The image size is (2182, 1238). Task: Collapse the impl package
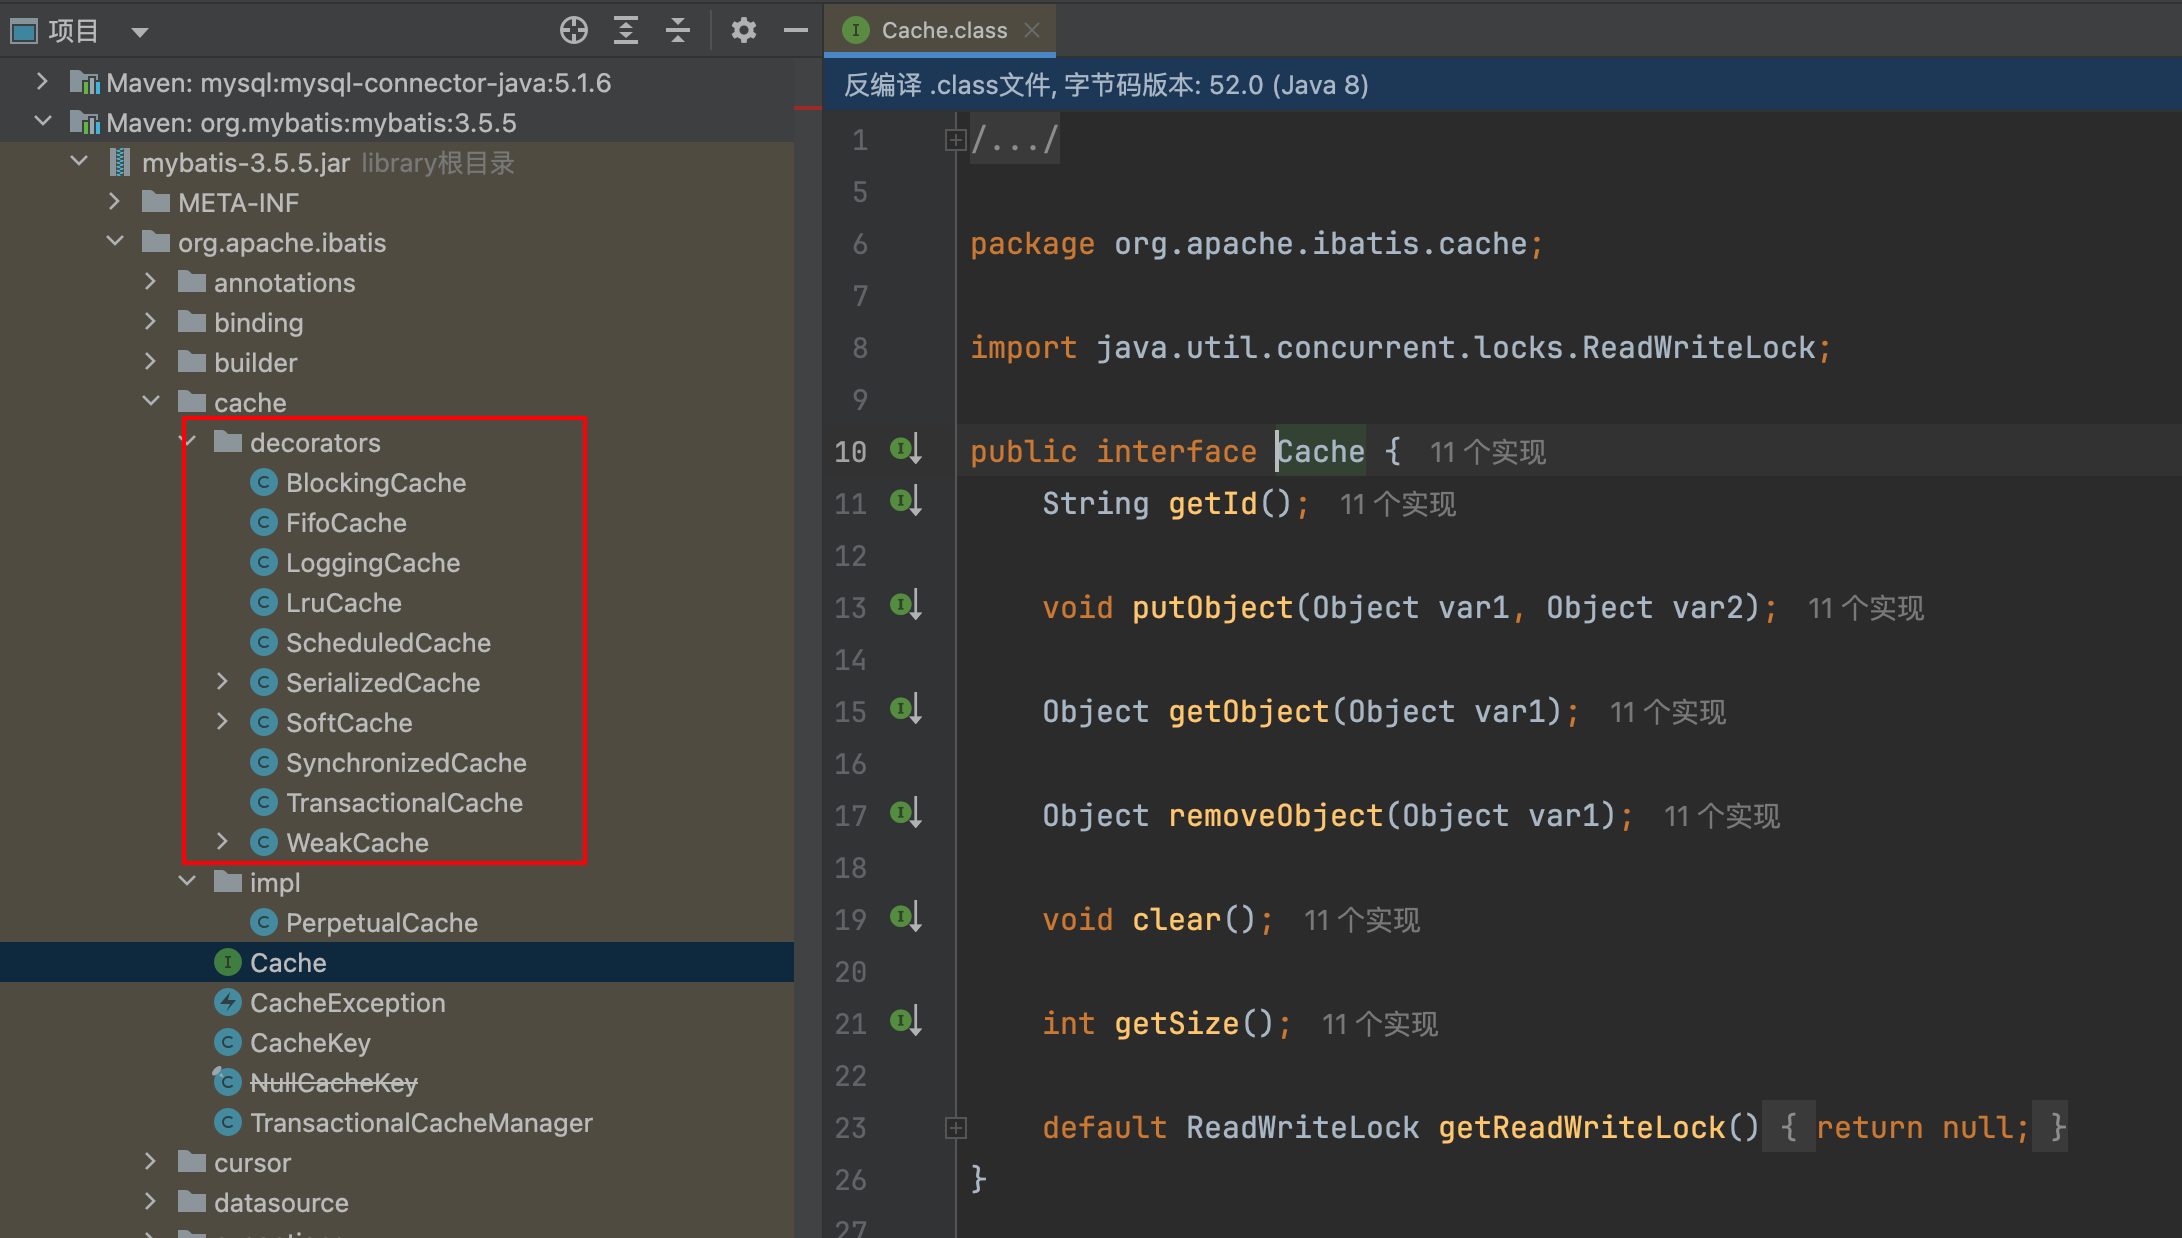click(187, 881)
